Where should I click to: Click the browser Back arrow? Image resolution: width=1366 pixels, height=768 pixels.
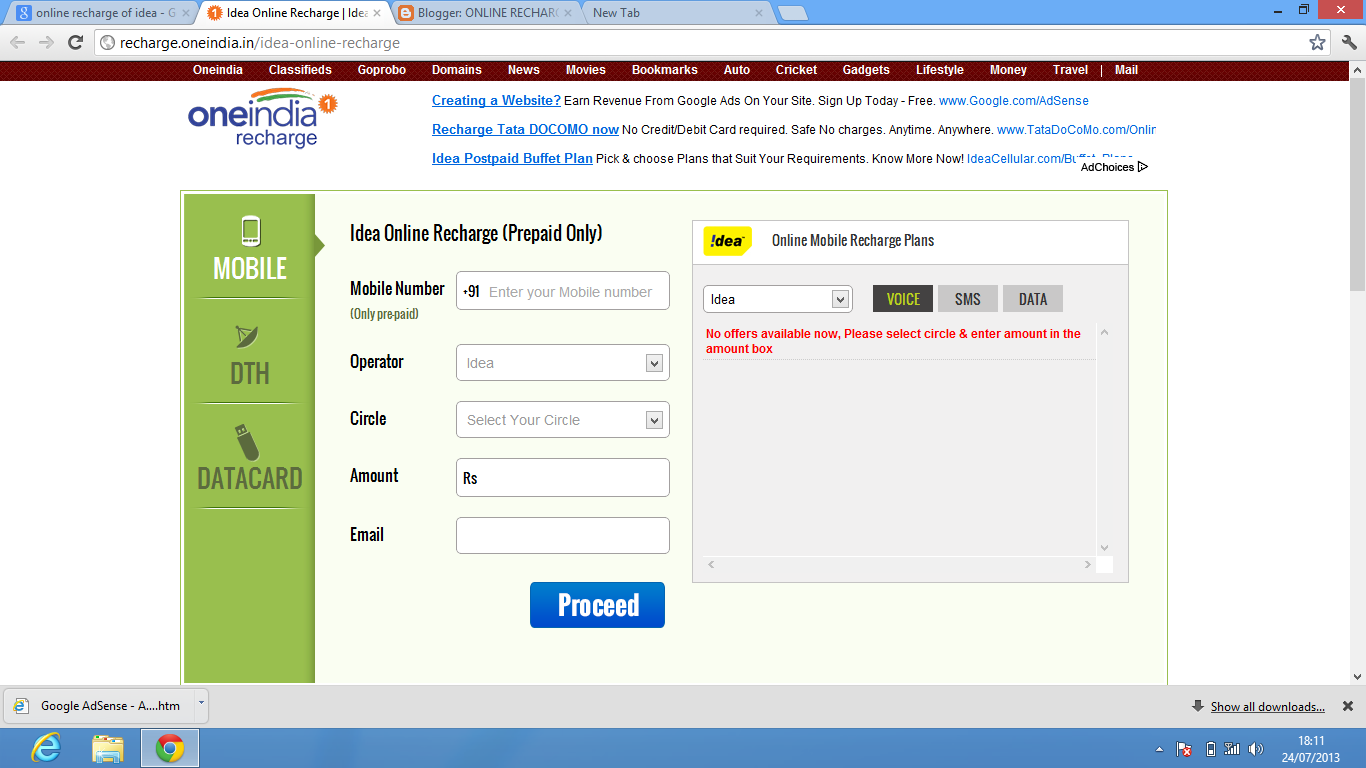click(x=17, y=43)
